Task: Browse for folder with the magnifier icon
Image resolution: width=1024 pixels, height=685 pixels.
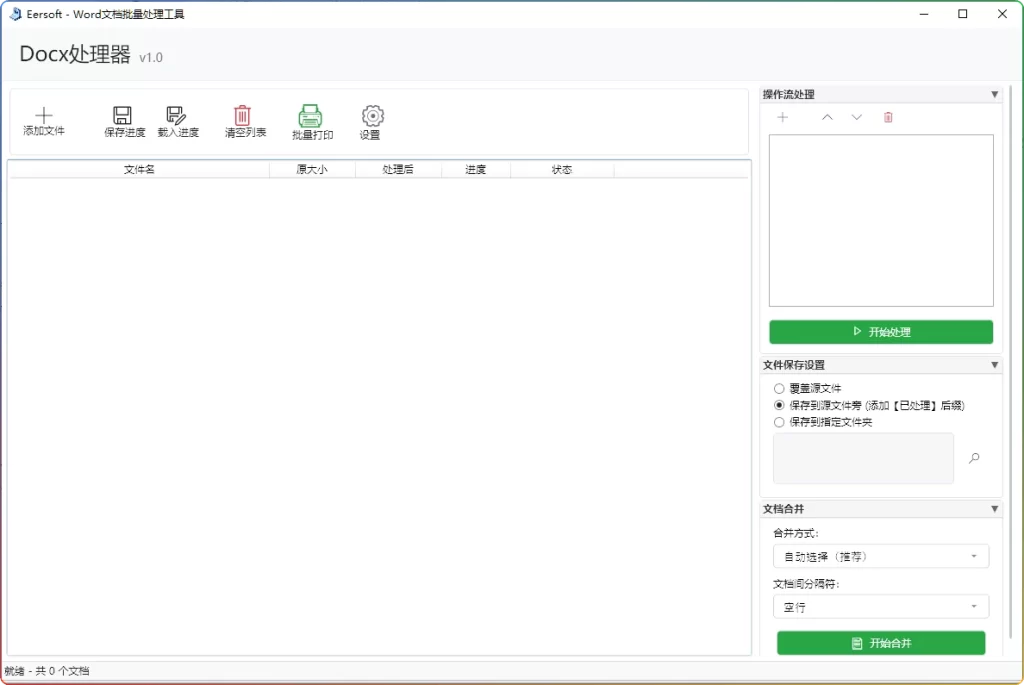Action: (974, 458)
